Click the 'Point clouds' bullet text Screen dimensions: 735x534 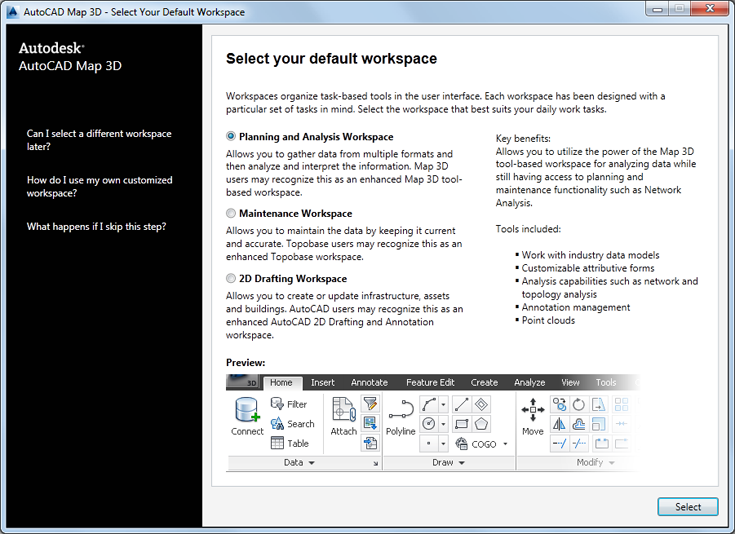click(x=548, y=320)
